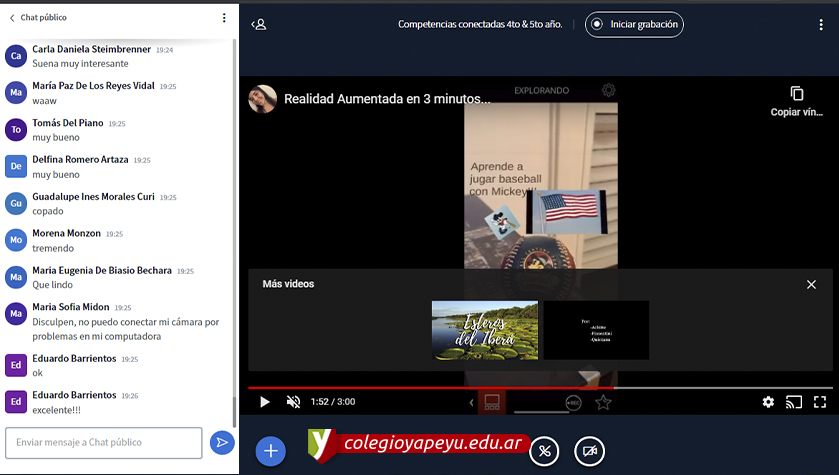Send the chat message

(x=222, y=442)
